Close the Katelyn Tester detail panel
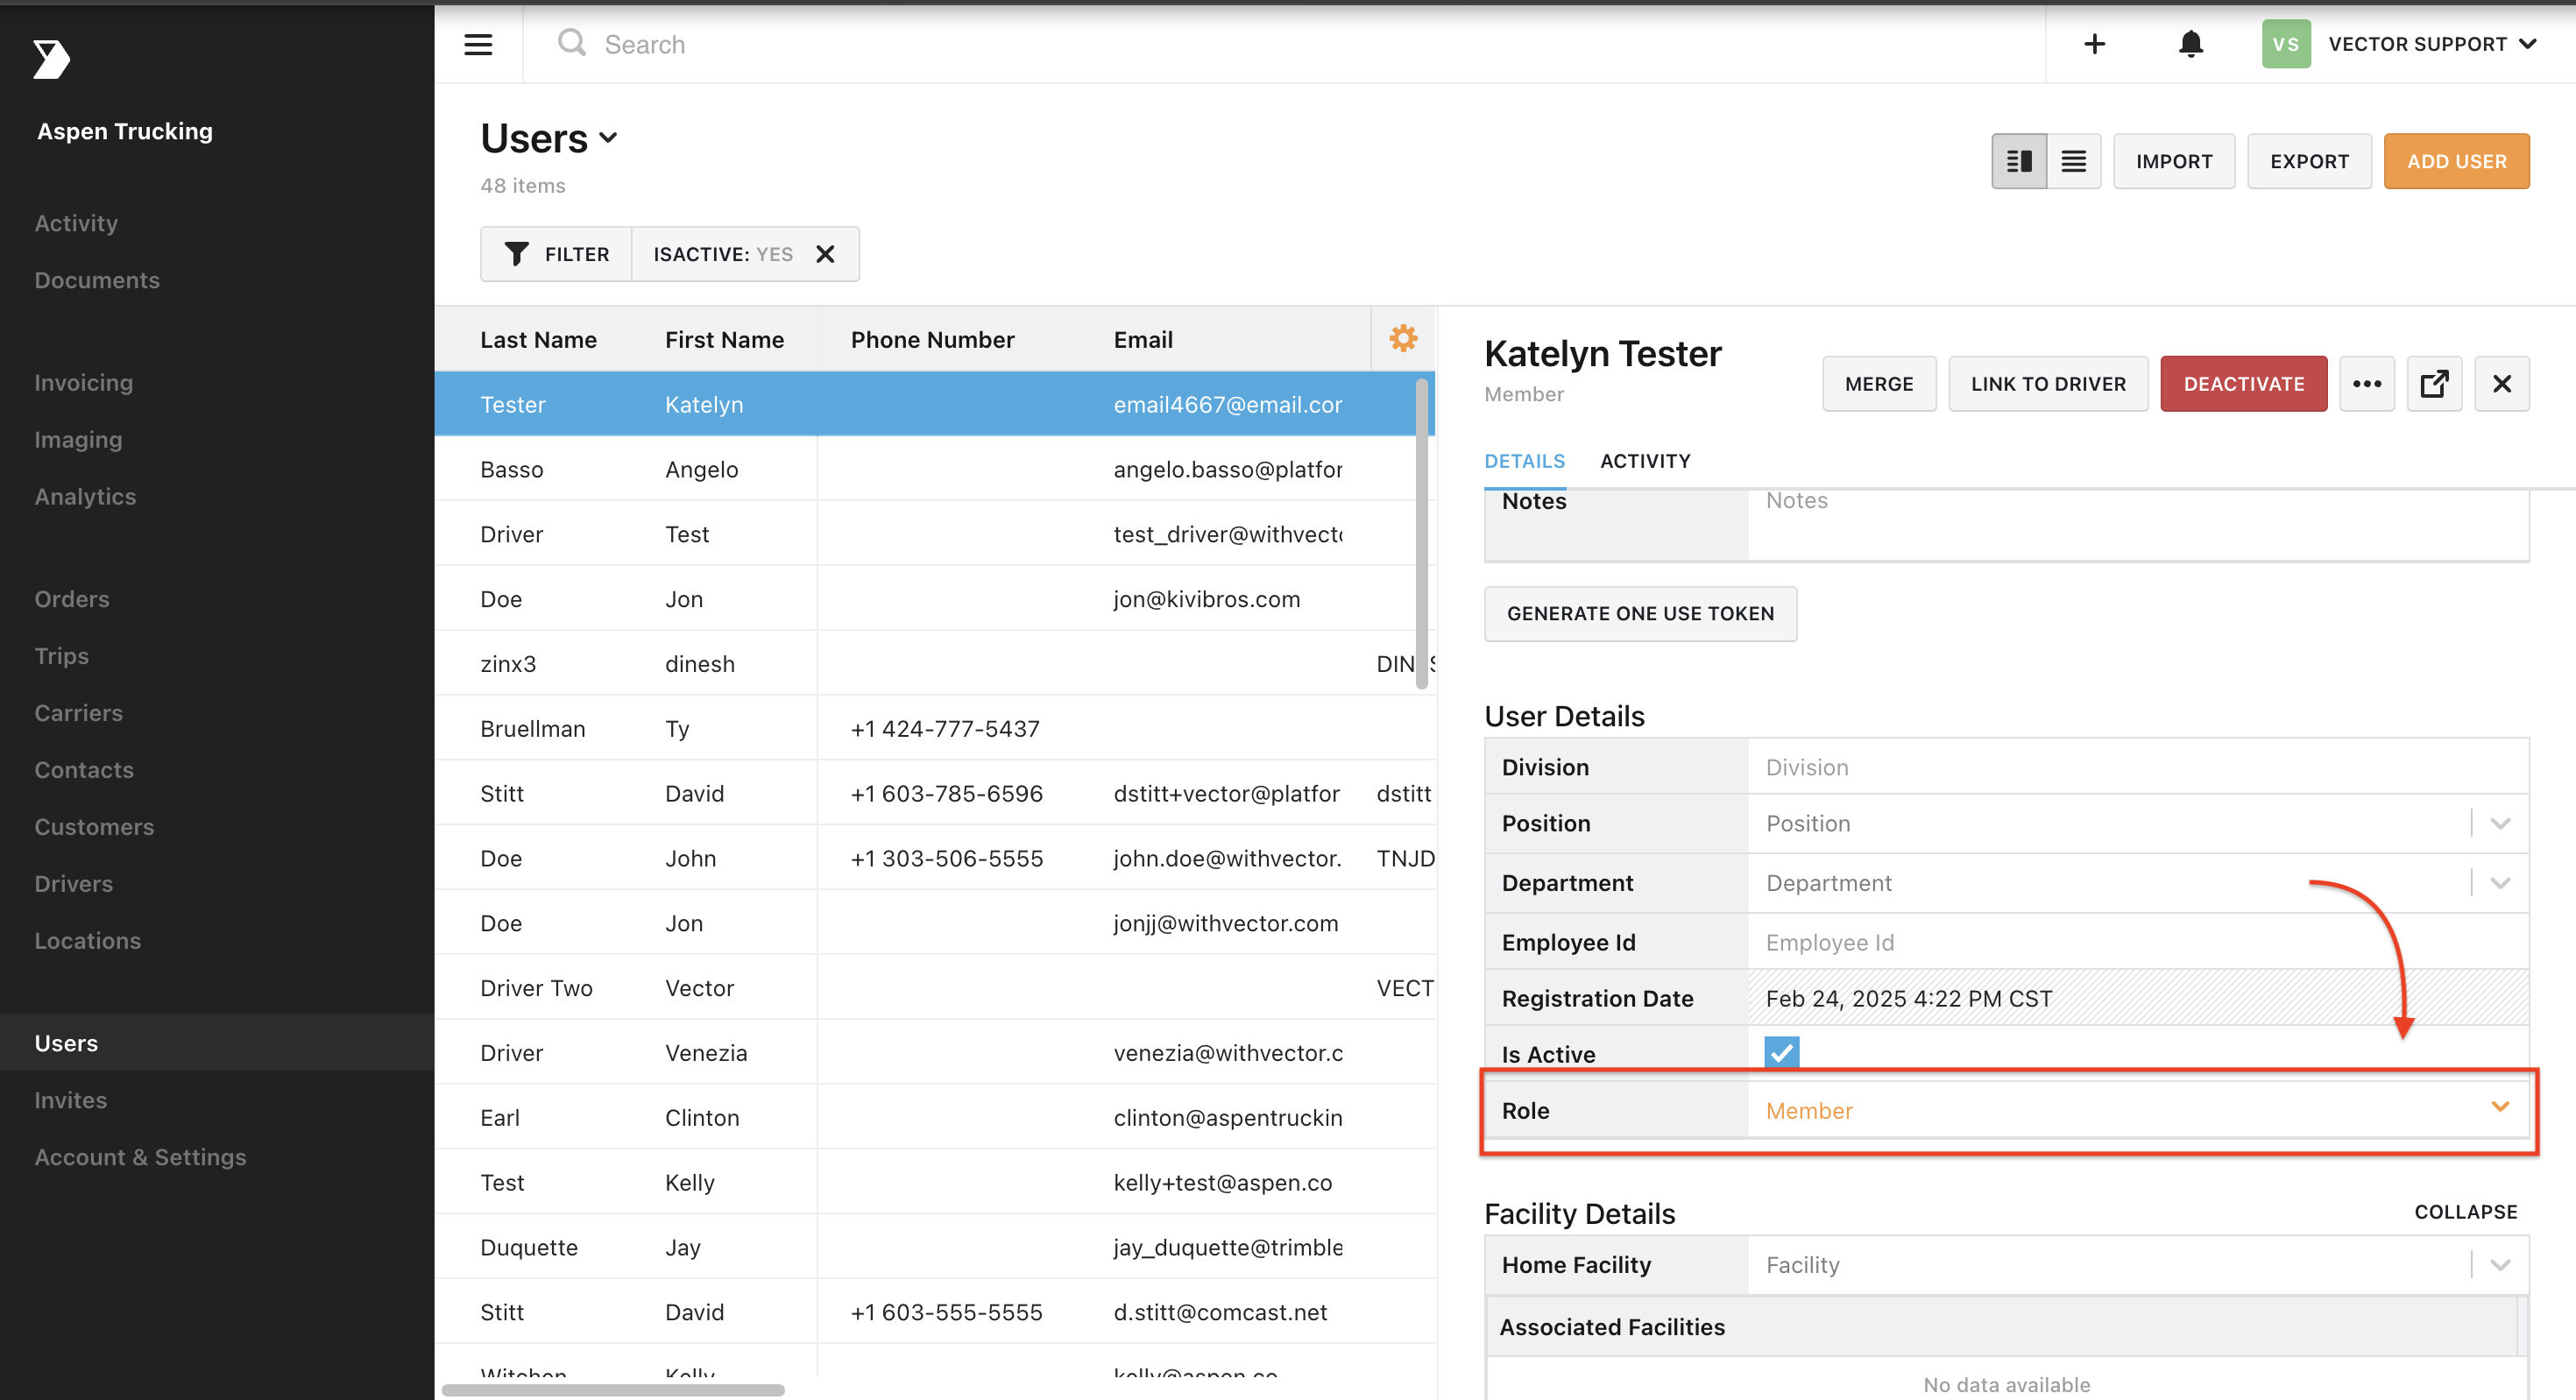 (x=2501, y=384)
